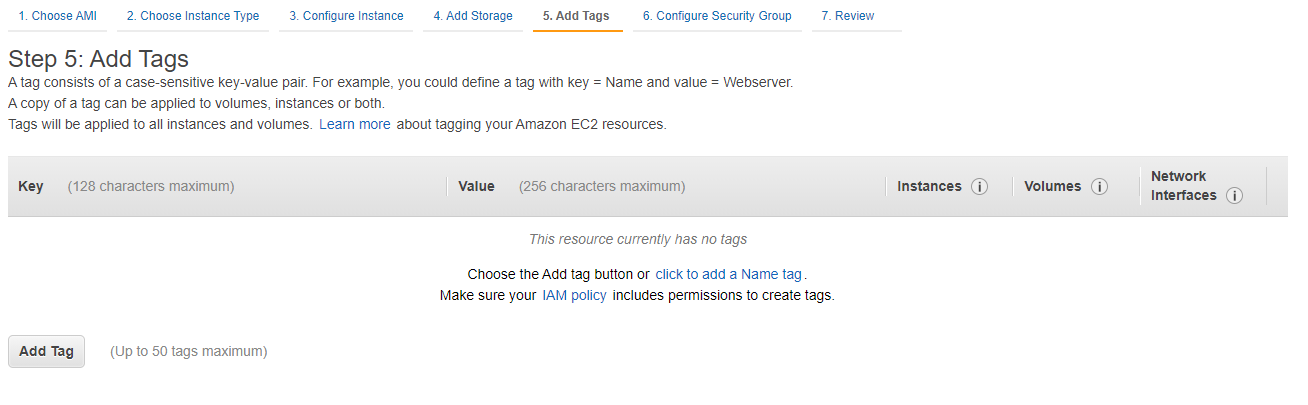Click the Step 5: Add Tags heading
Image resolution: width=1308 pixels, height=405 pixels.
pyautogui.click(x=98, y=58)
